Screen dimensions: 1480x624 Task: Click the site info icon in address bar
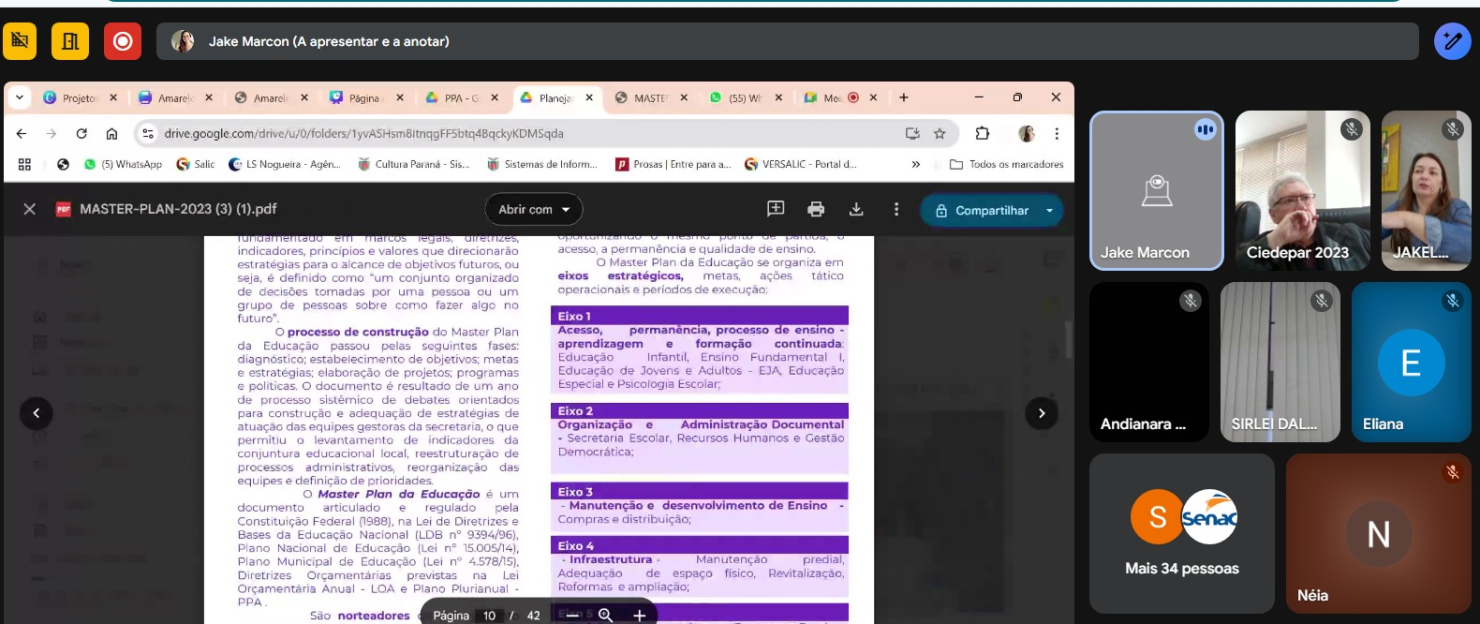point(148,133)
